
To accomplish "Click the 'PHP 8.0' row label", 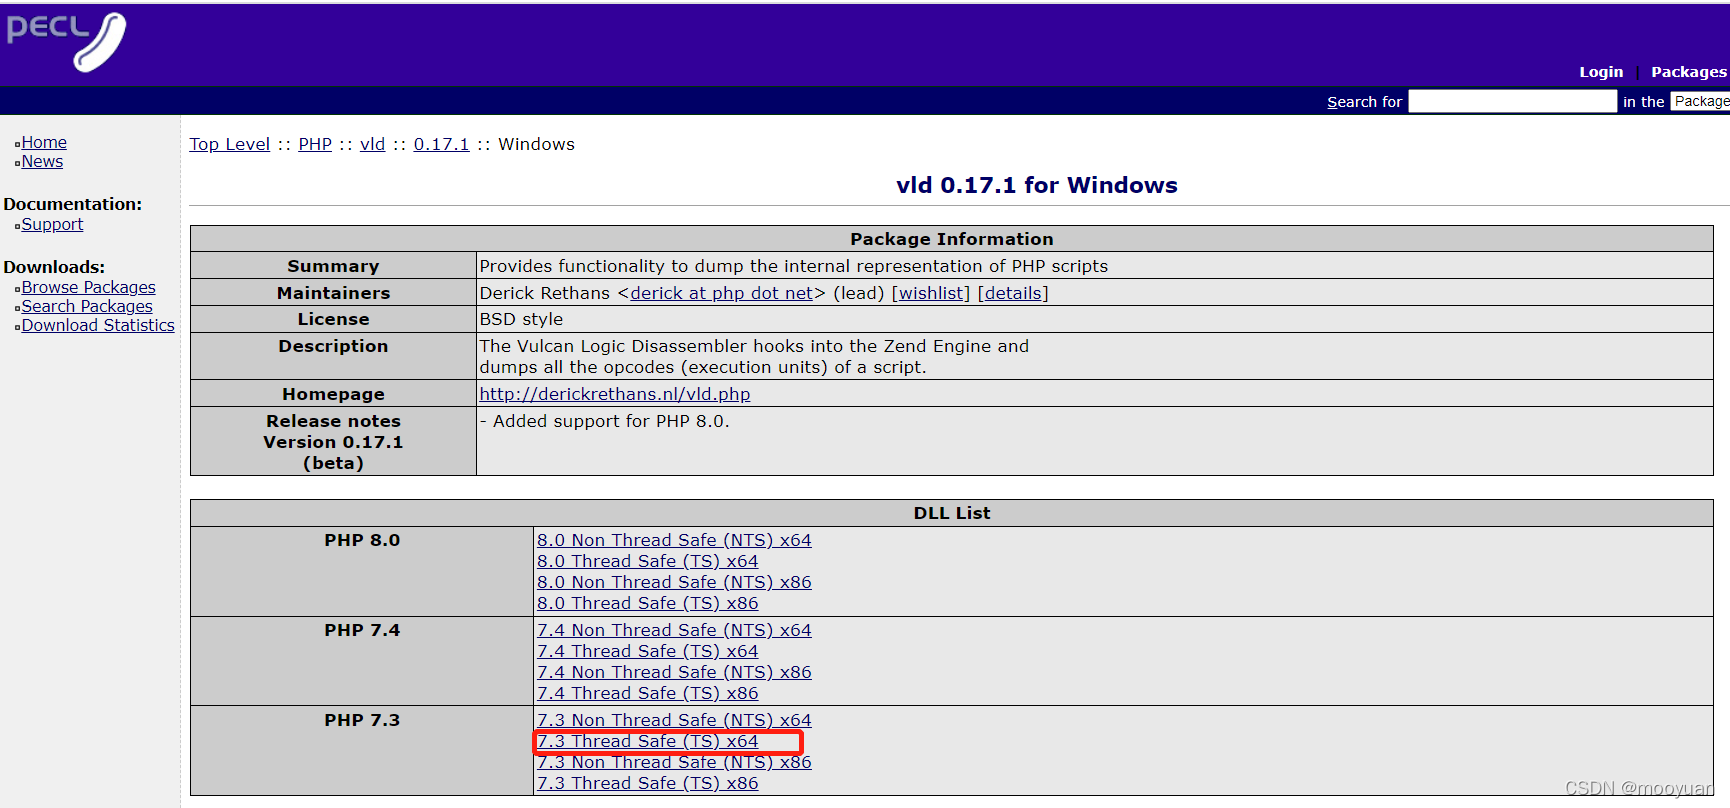I will (362, 540).
